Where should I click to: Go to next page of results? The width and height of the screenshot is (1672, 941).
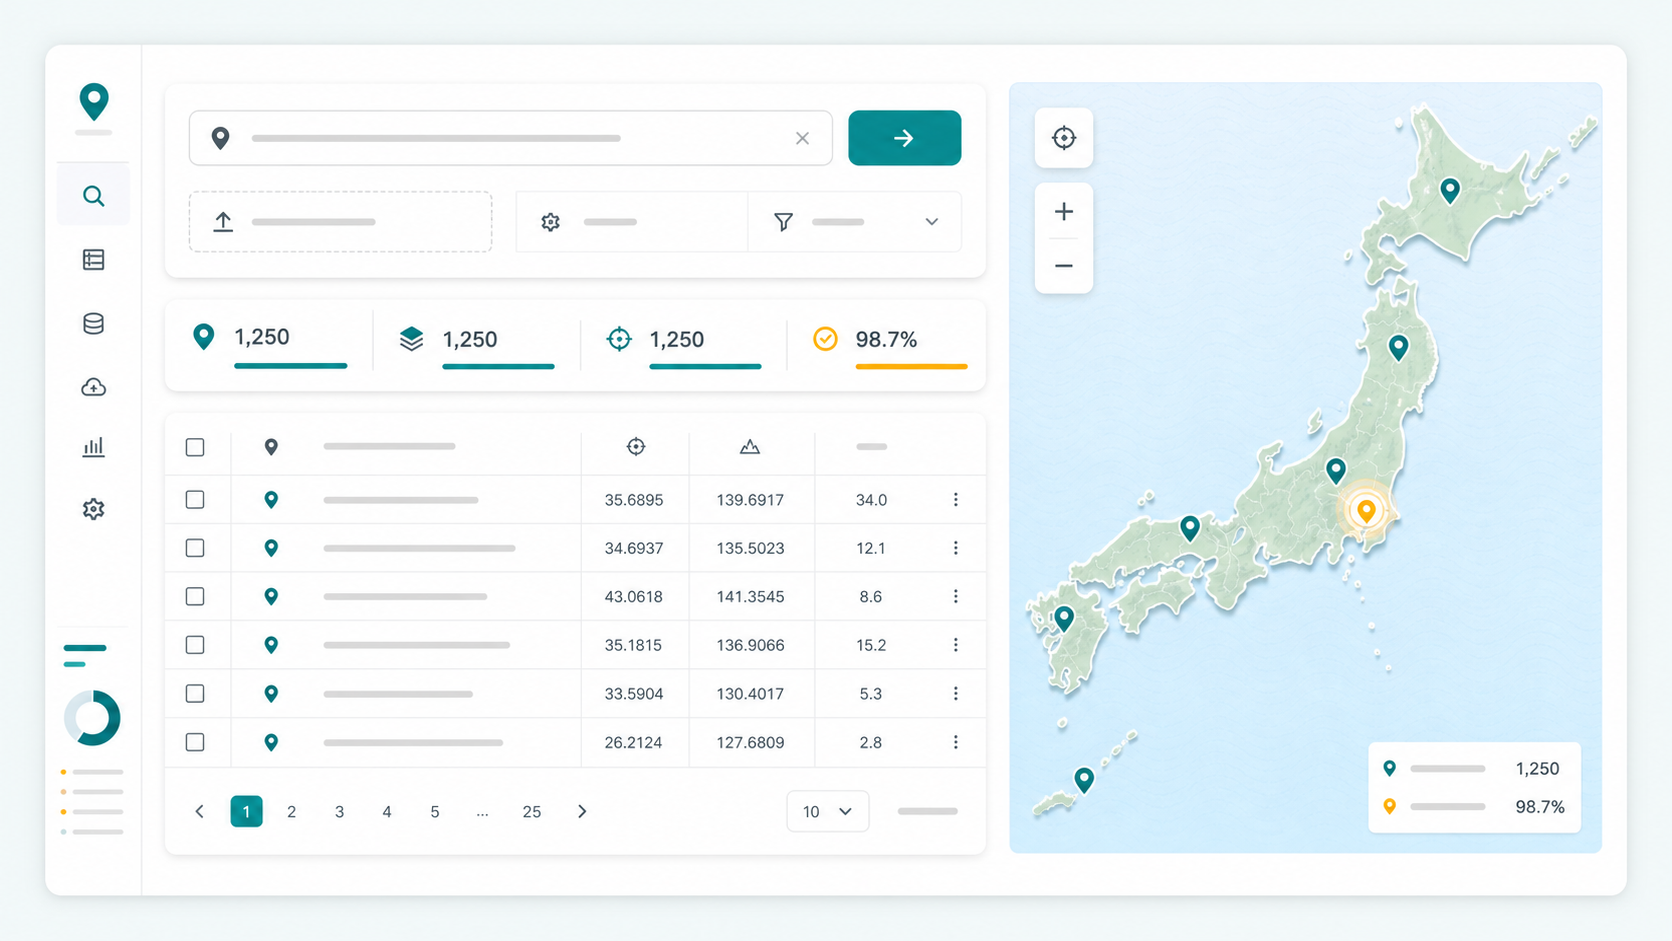point(582,811)
